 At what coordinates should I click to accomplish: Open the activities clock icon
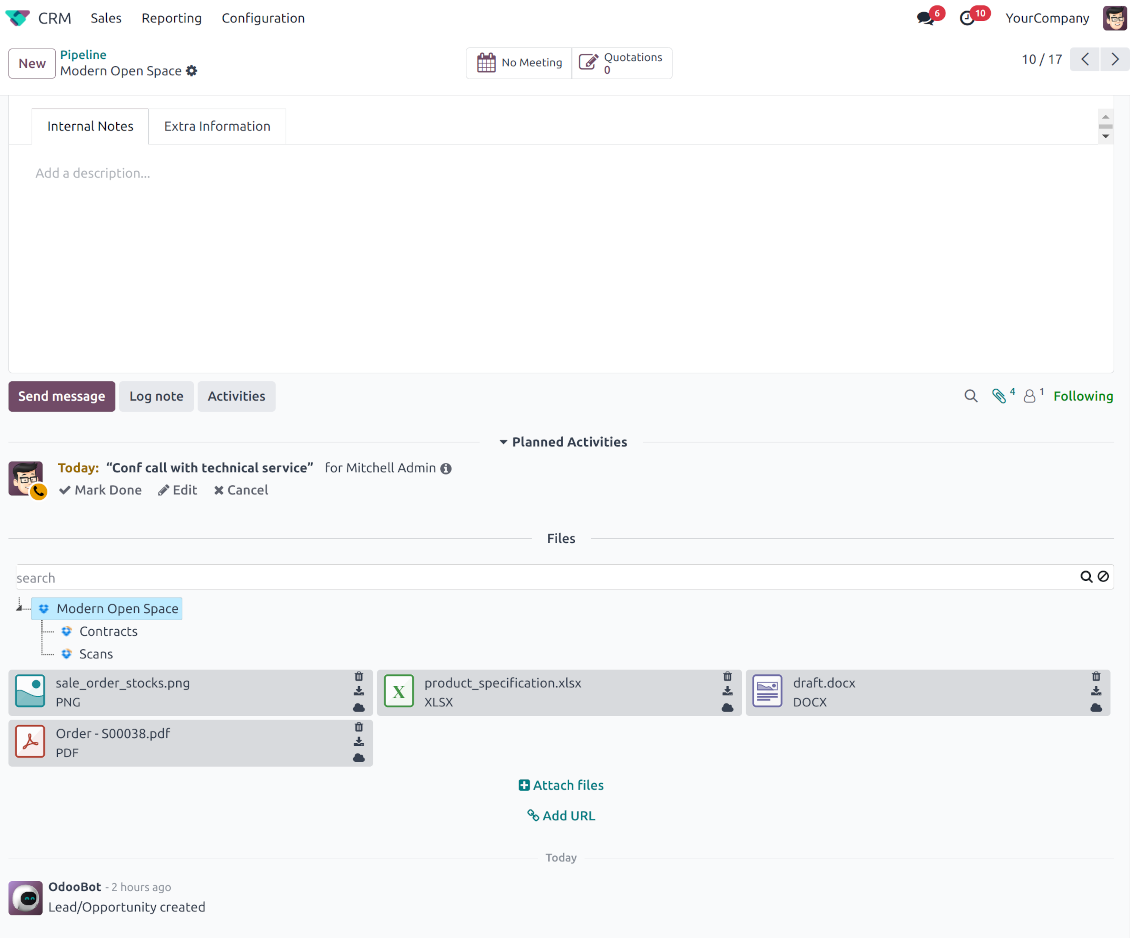point(967,18)
